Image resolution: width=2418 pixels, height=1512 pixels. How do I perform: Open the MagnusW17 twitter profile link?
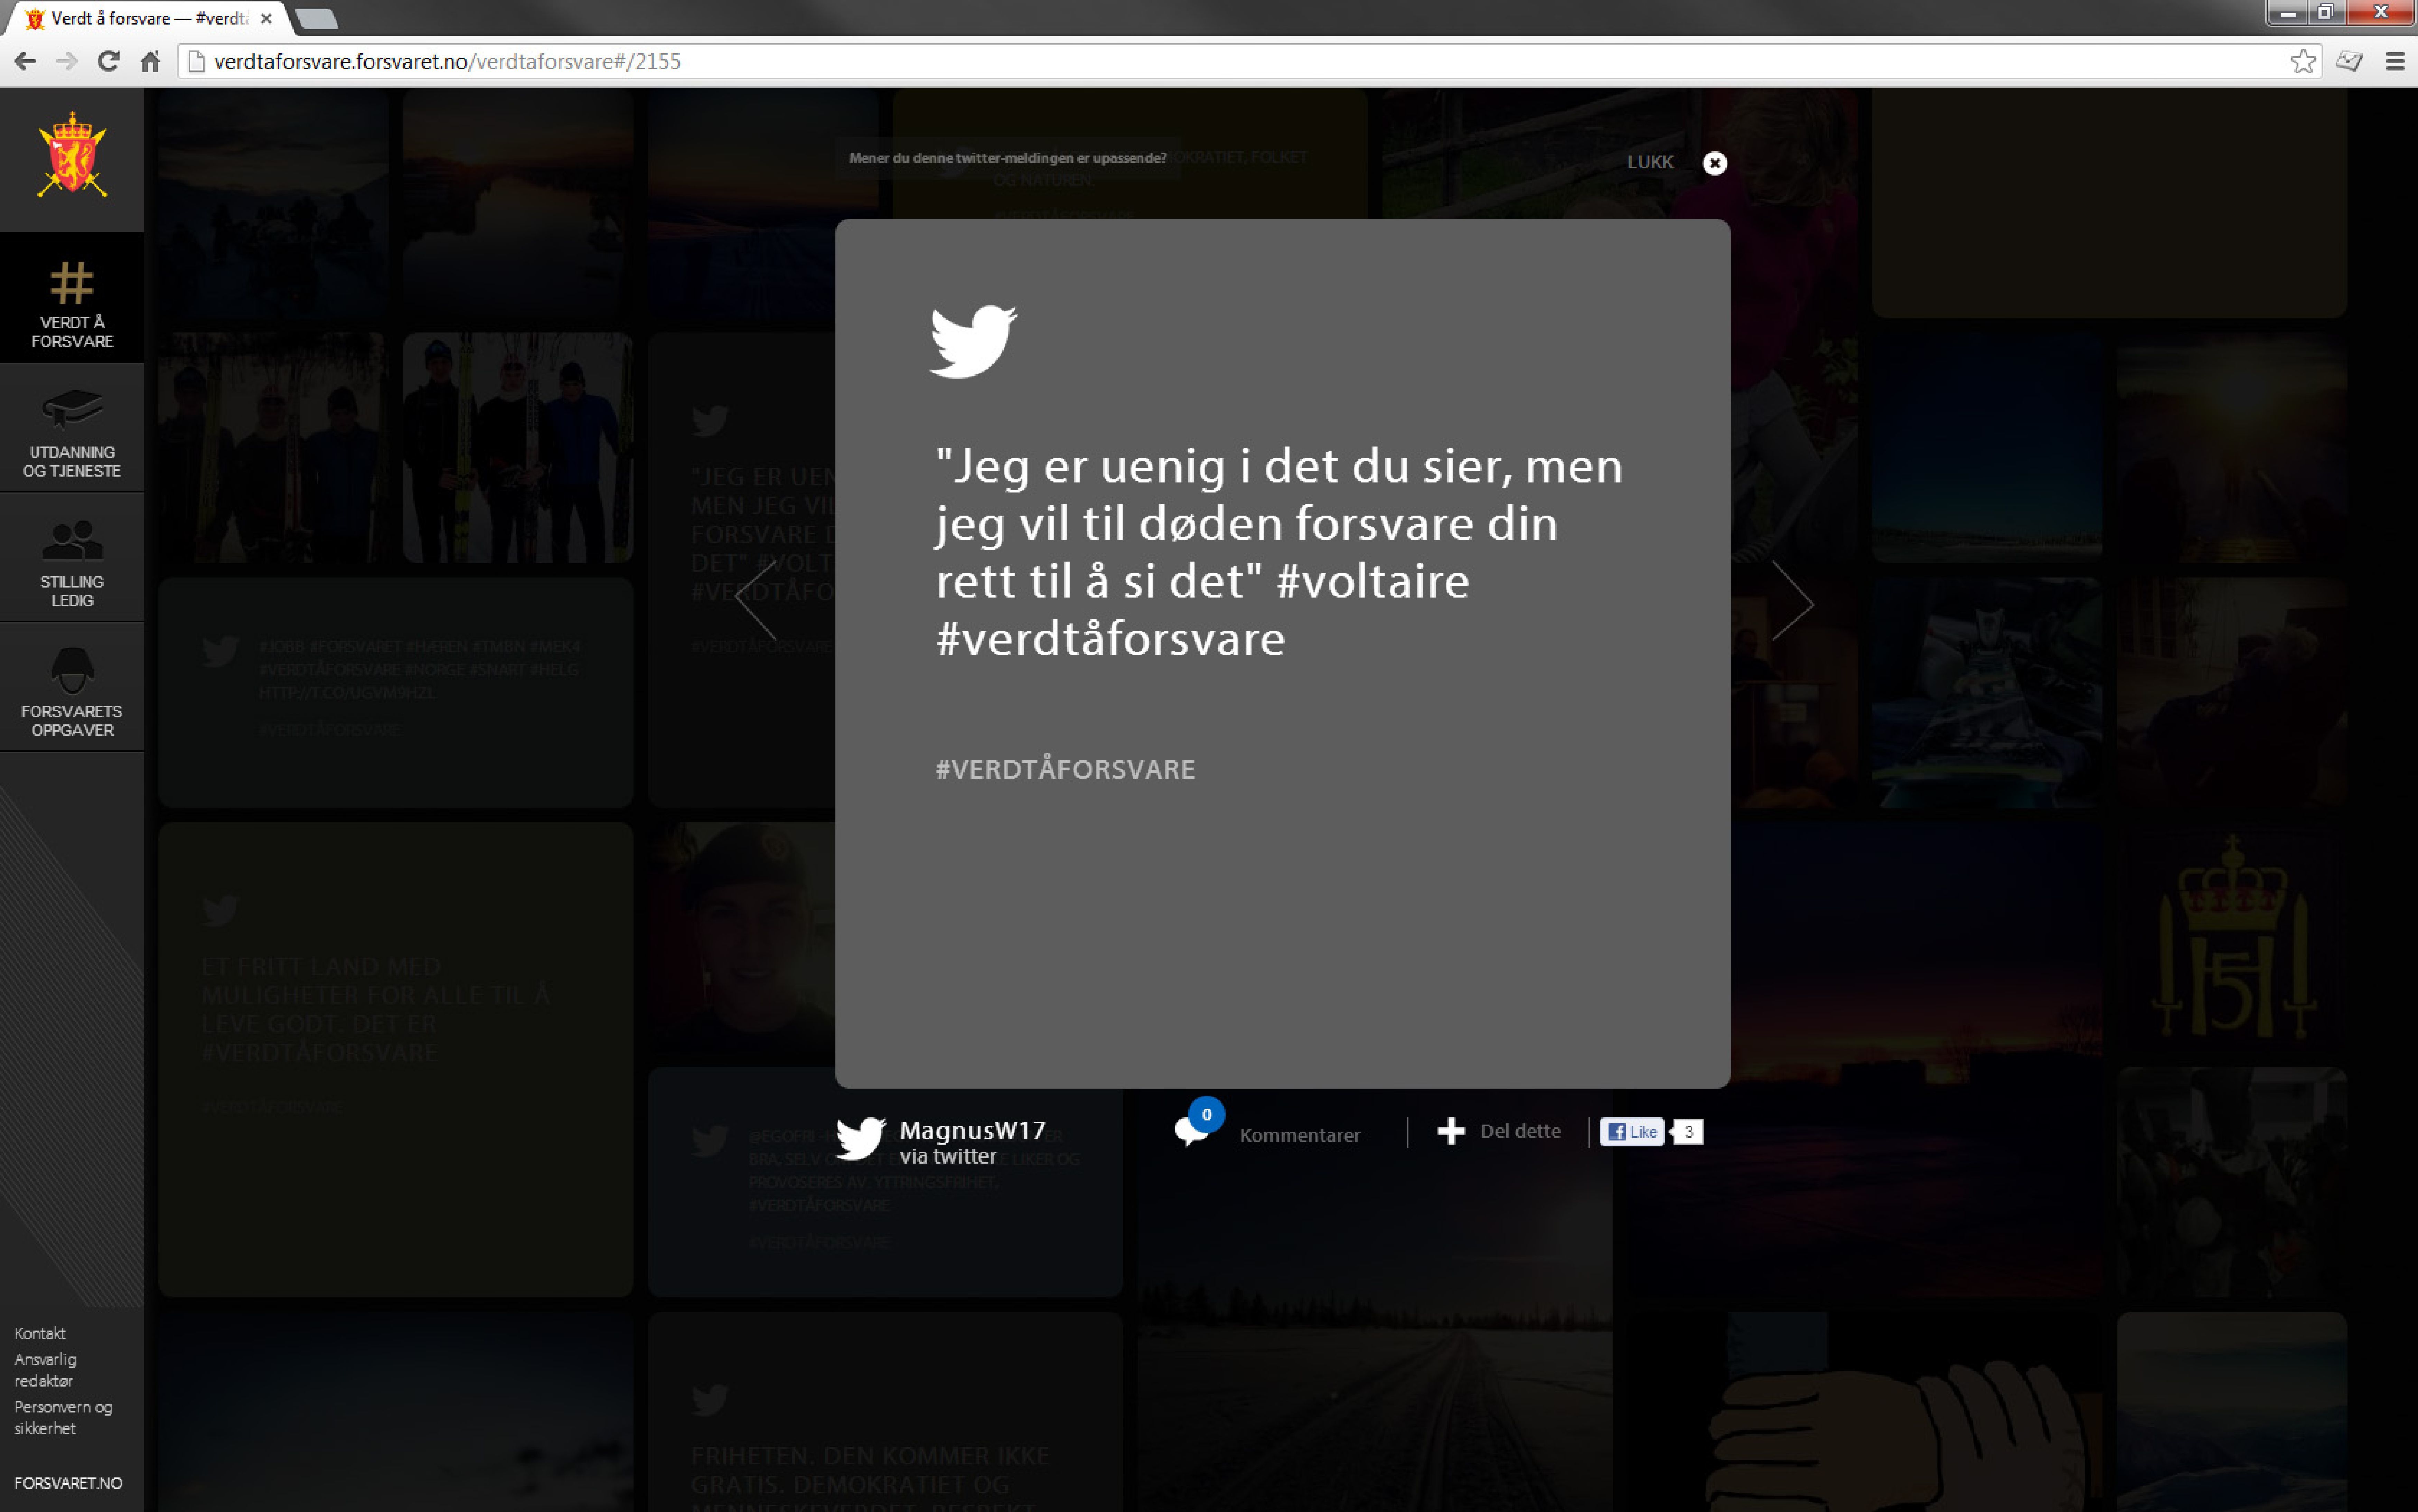click(x=972, y=1130)
